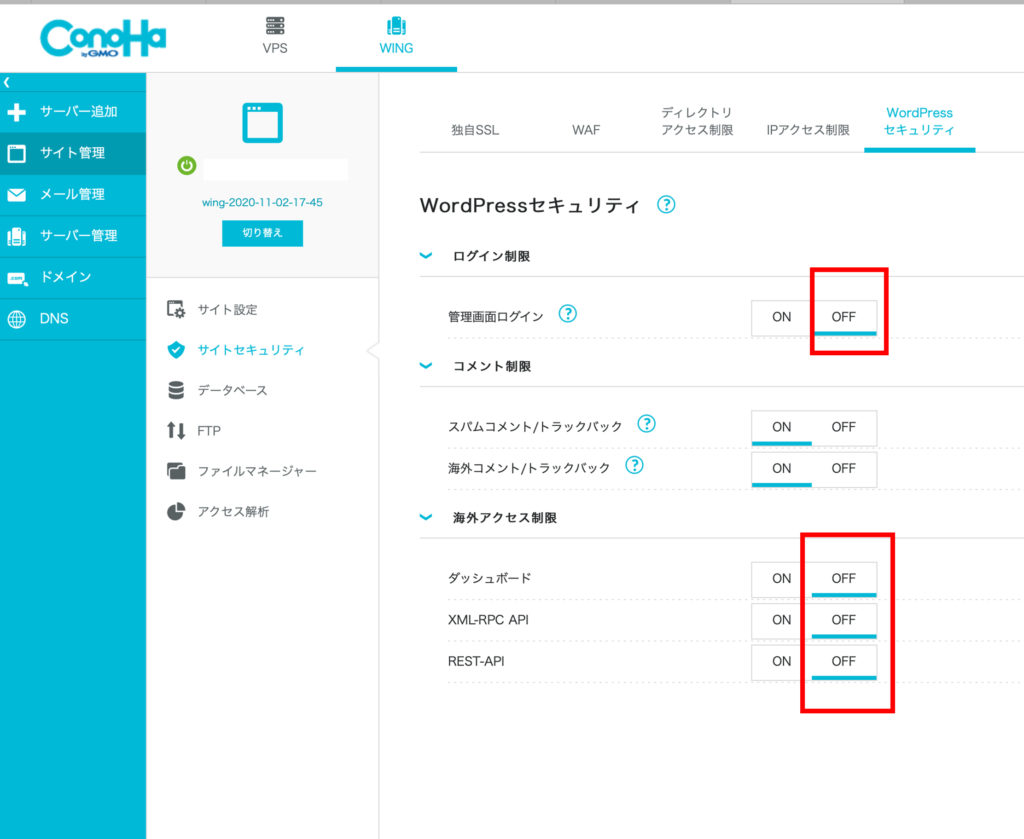Click the globe icon beside DNS
Viewport: 1024px width, 839px height.
point(16,319)
